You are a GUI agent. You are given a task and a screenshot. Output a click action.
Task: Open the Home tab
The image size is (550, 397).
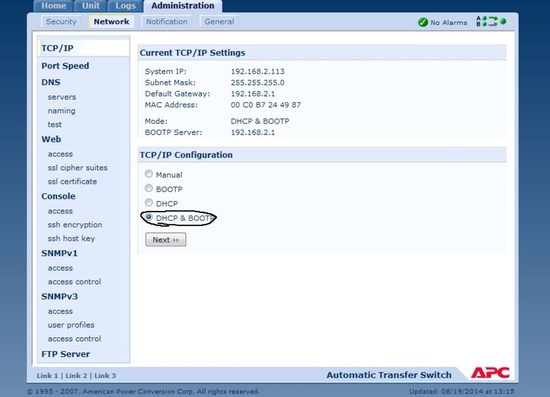[x=53, y=6]
